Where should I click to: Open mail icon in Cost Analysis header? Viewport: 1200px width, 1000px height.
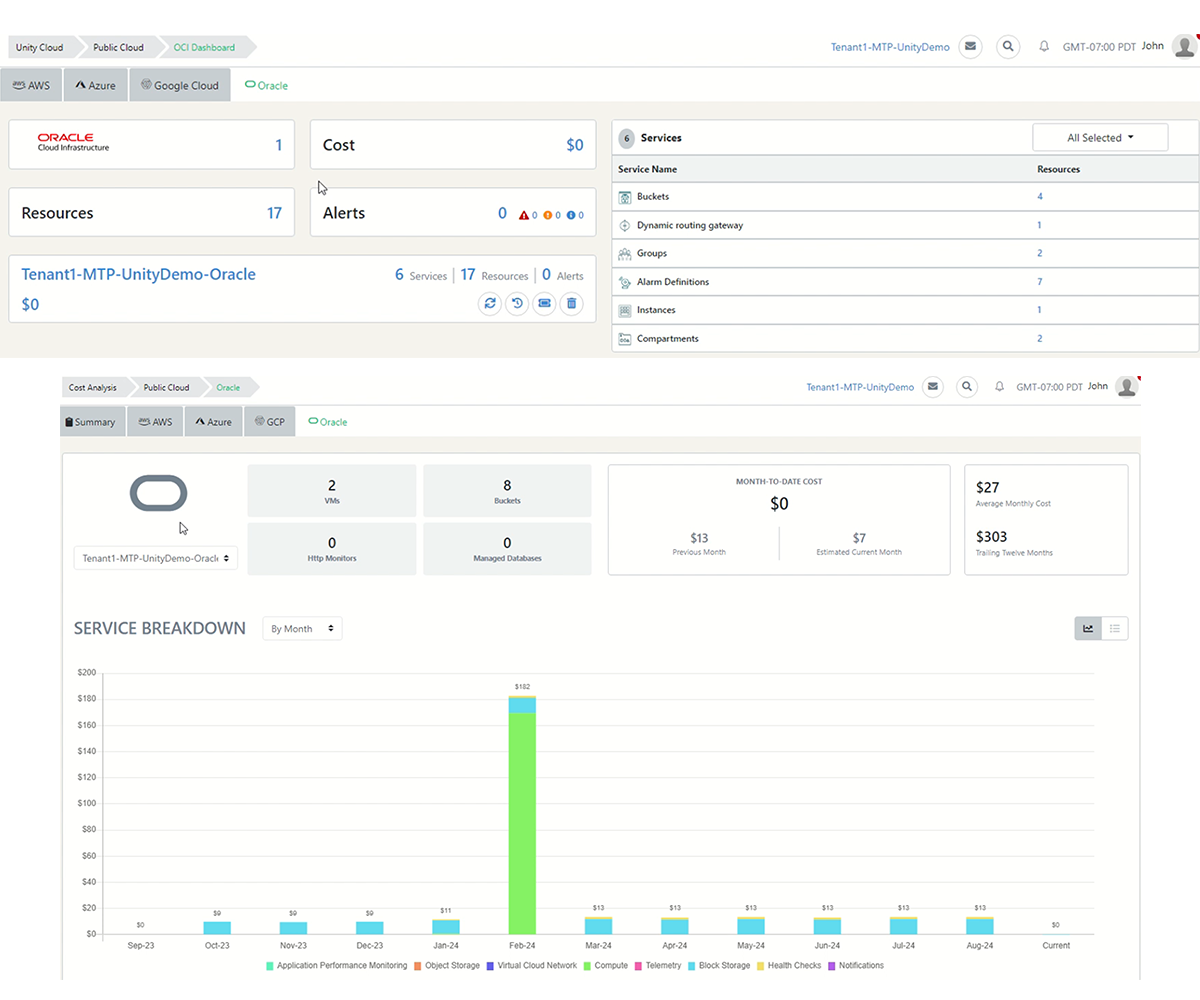932,386
